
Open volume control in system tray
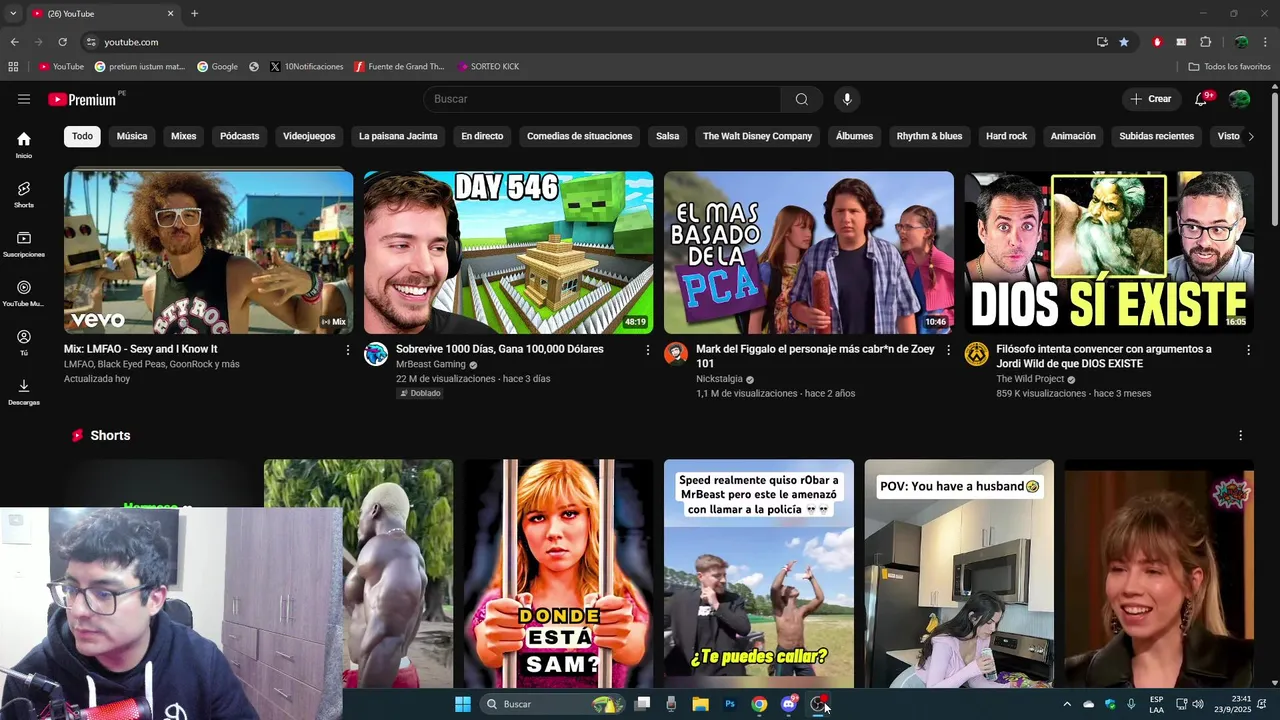(1197, 704)
